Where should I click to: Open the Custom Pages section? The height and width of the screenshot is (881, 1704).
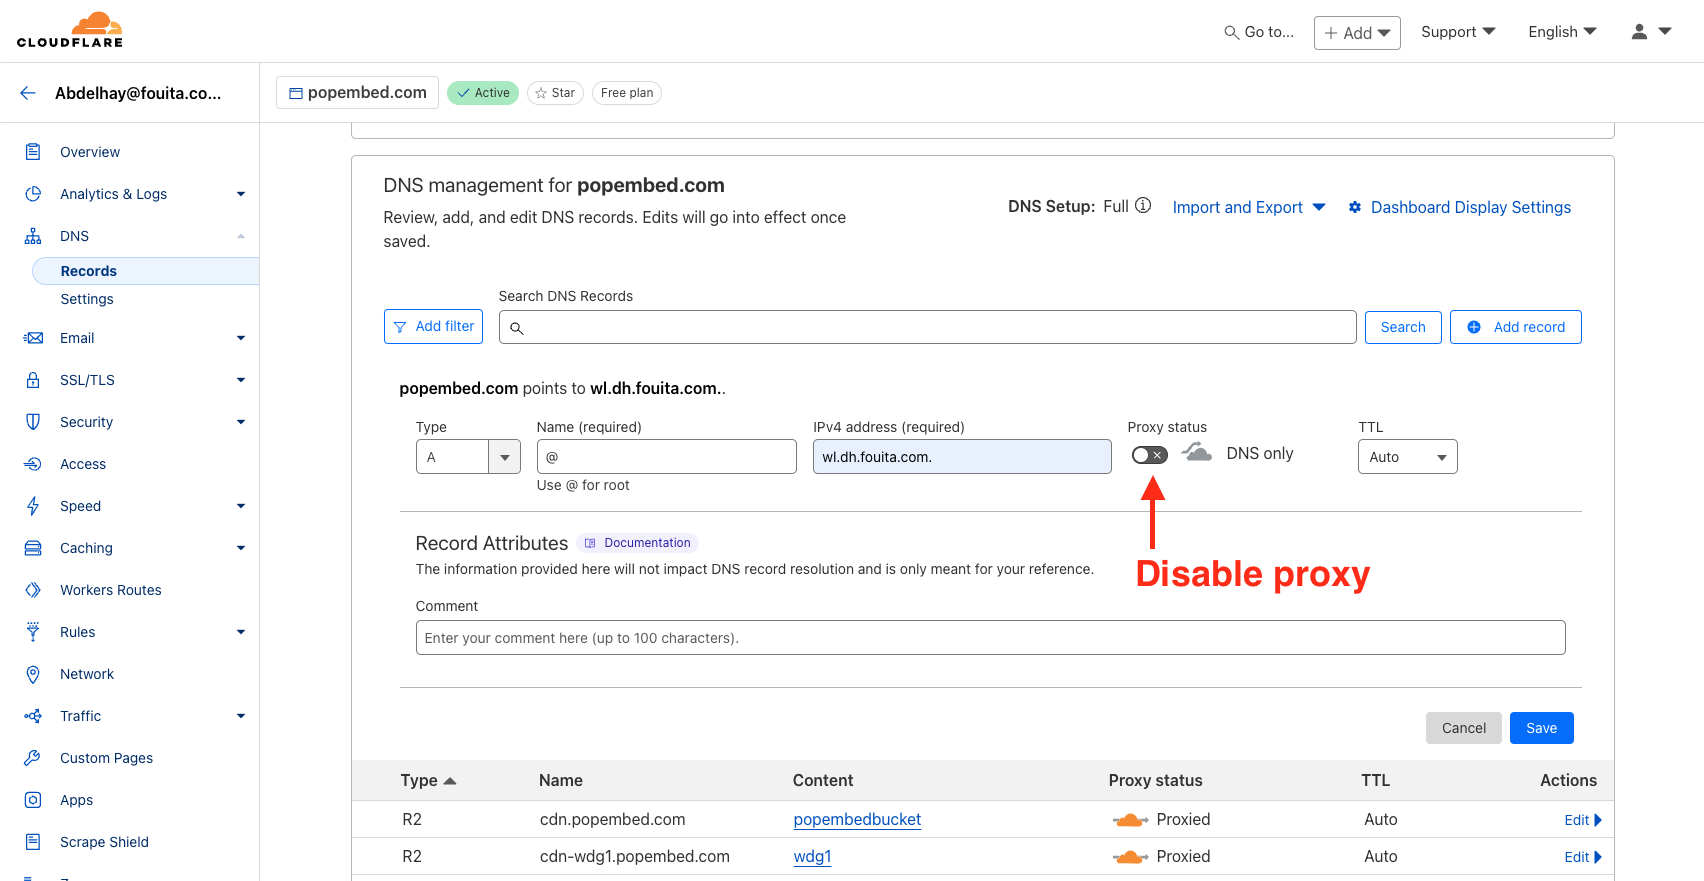click(107, 758)
